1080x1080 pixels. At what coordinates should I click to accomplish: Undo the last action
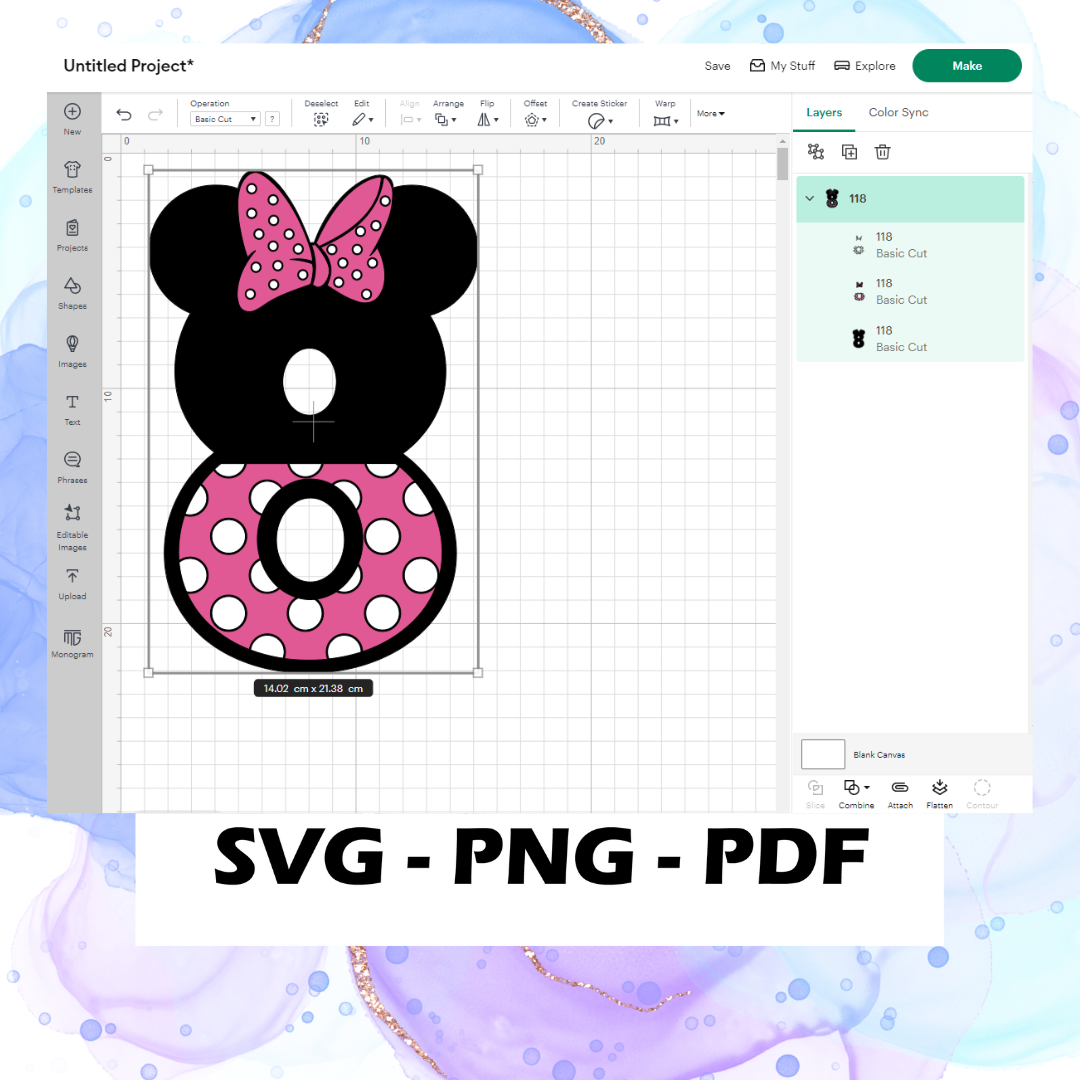coord(124,114)
